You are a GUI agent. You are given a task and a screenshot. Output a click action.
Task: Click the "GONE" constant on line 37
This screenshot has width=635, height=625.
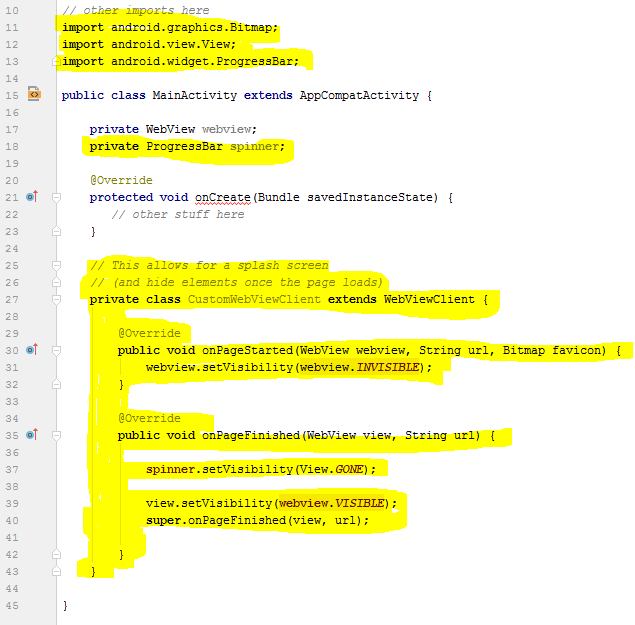(349, 469)
